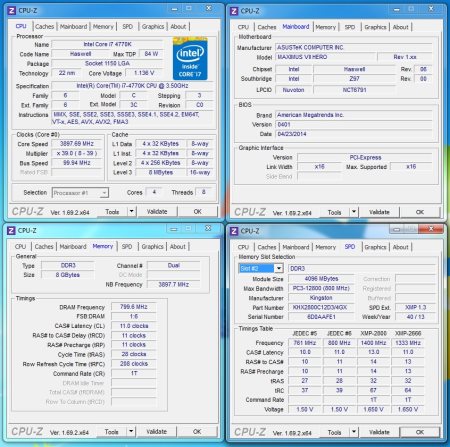Click the CPU-Z logo icon in the Mainboard window title bar
The height and width of the screenshot is (447, 450).
(234, 11)
